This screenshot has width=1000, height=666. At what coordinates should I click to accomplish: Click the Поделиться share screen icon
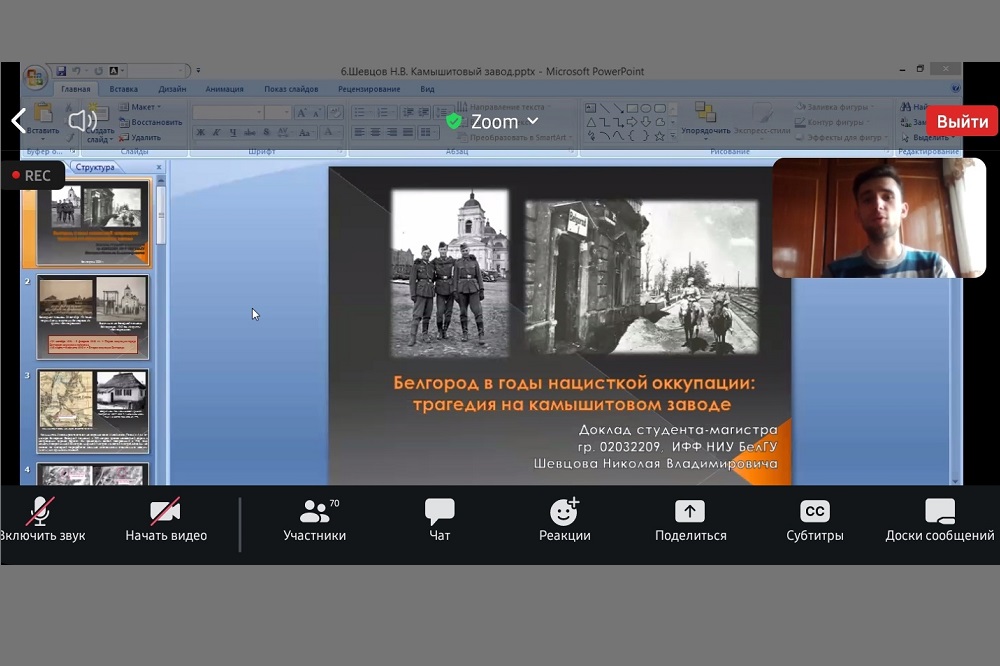(x=690, y=512)
